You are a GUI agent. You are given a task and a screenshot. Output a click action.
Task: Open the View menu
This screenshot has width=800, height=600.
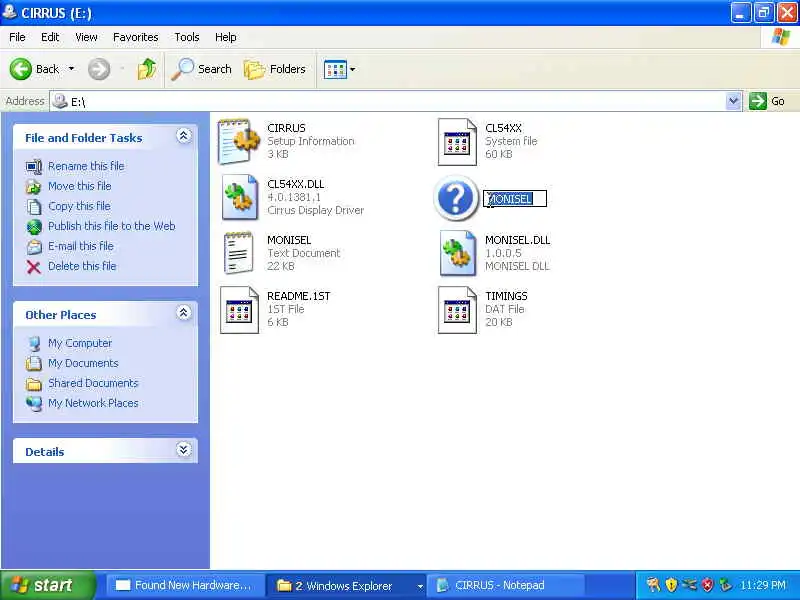click(x=86, y=37)
